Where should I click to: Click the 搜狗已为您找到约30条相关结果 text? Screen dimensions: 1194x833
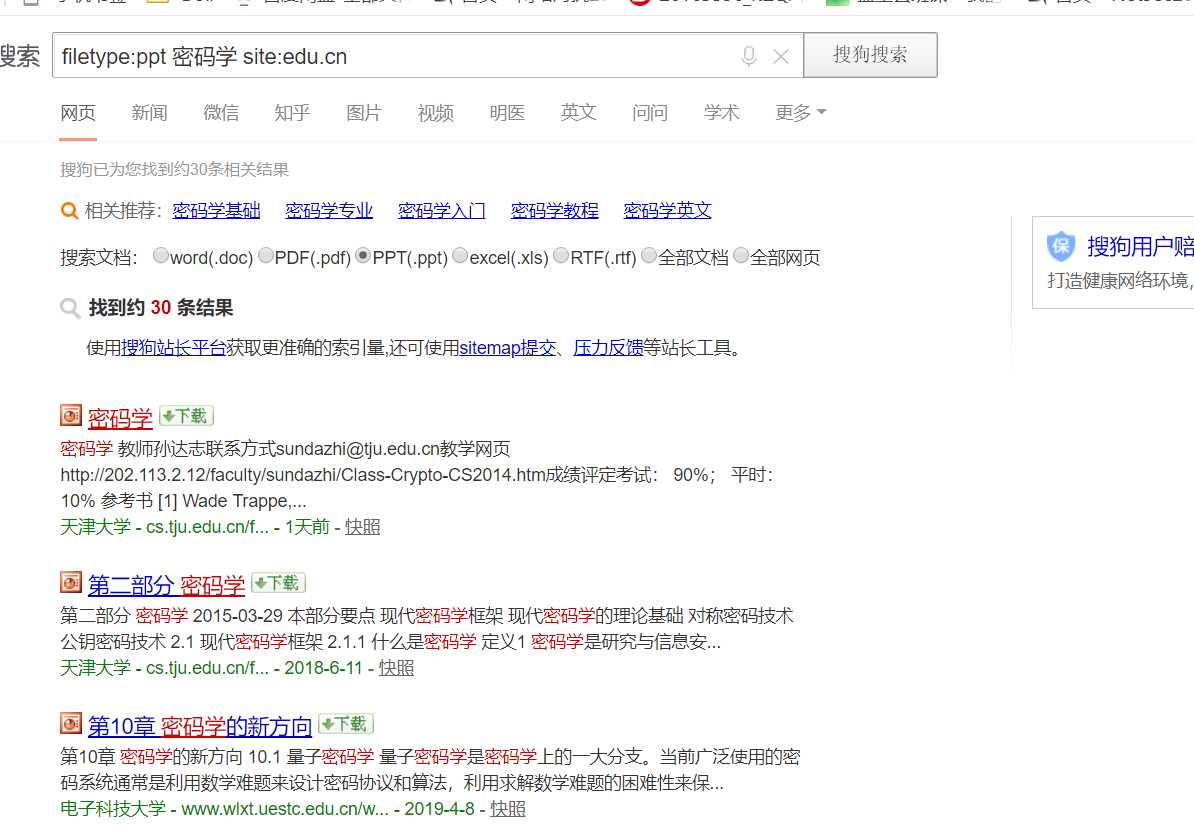point(174,169)
